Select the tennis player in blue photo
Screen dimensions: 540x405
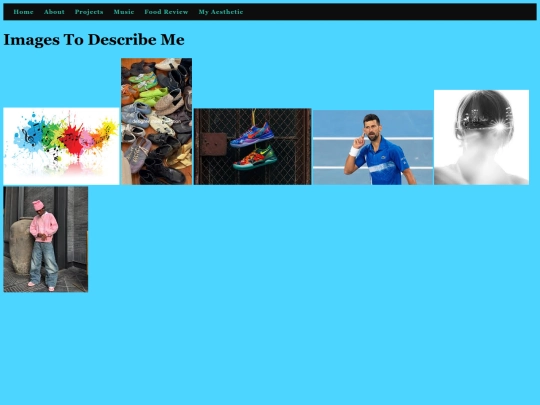[373, 147]
